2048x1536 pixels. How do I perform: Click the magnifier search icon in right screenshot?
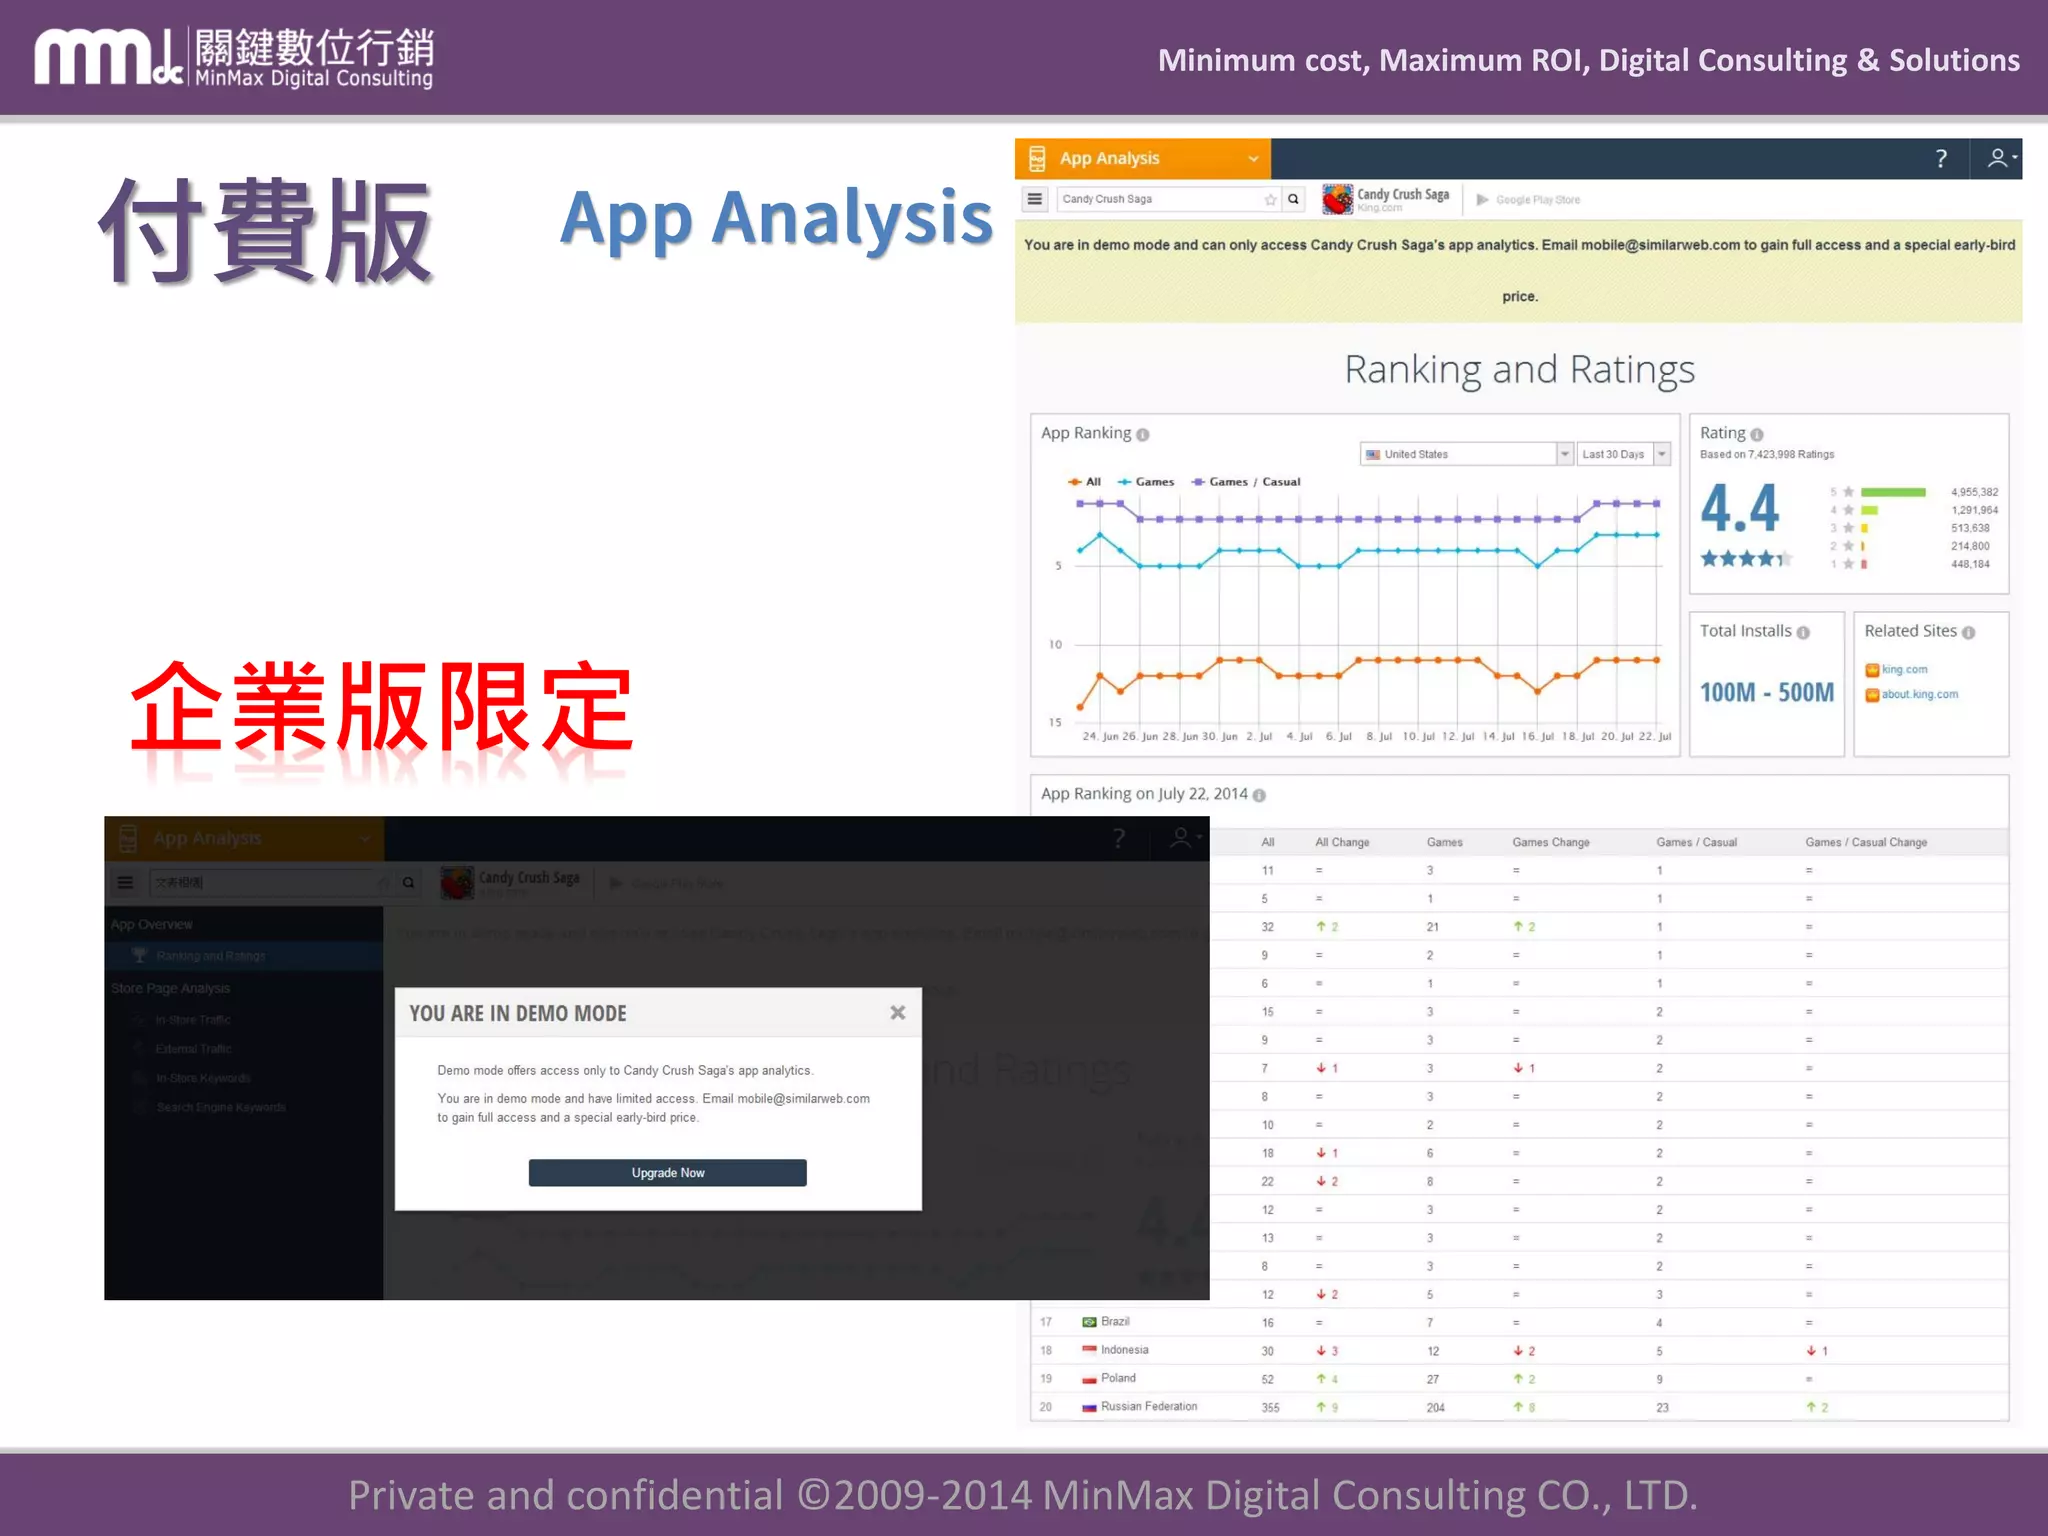(1294, 199)
